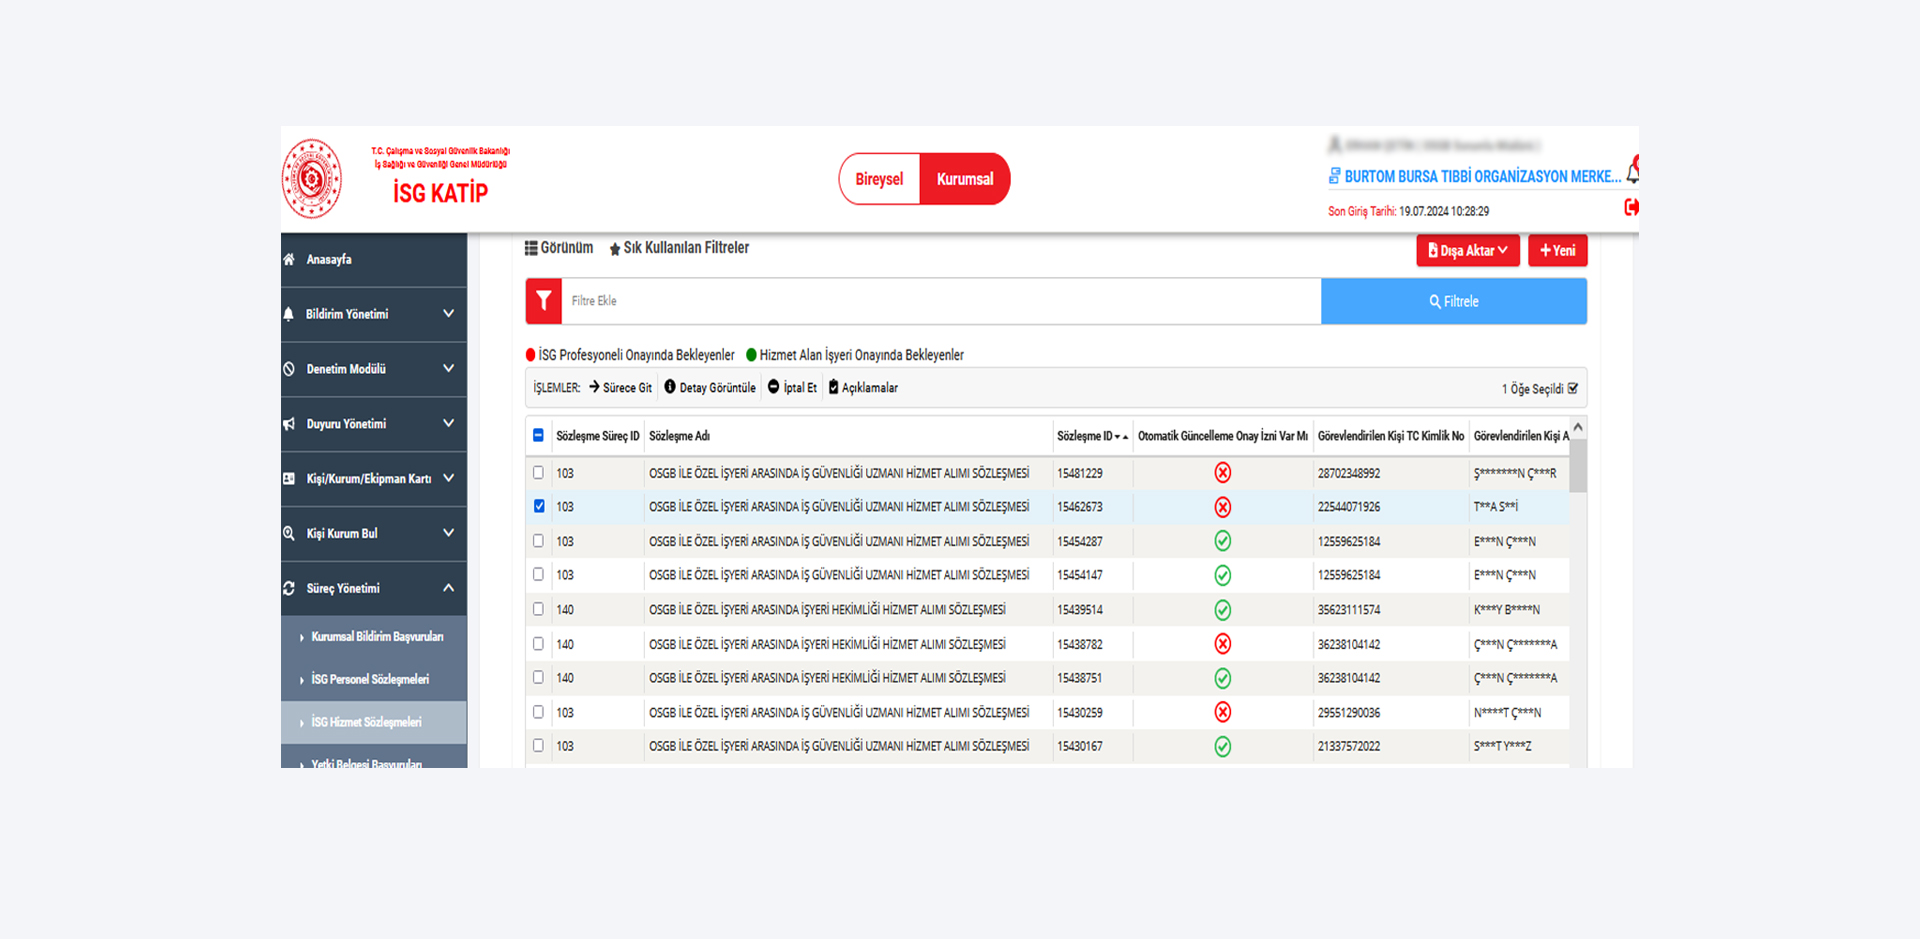Uncheck the row for contract 15462673
The width and height of the screenshot is (1920, 939).
[539, 506]
